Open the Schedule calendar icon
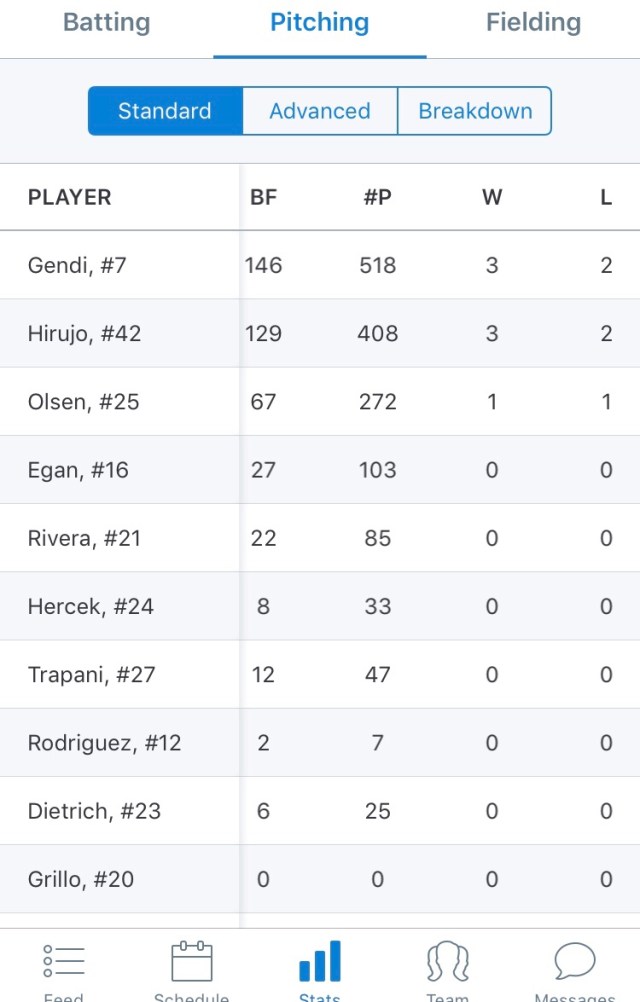 click(x=192, y=962)
